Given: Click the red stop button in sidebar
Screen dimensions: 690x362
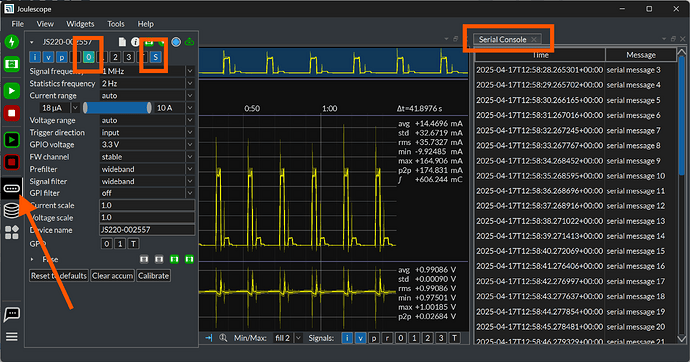Looking at the screenshot, I should pos(12,113).
